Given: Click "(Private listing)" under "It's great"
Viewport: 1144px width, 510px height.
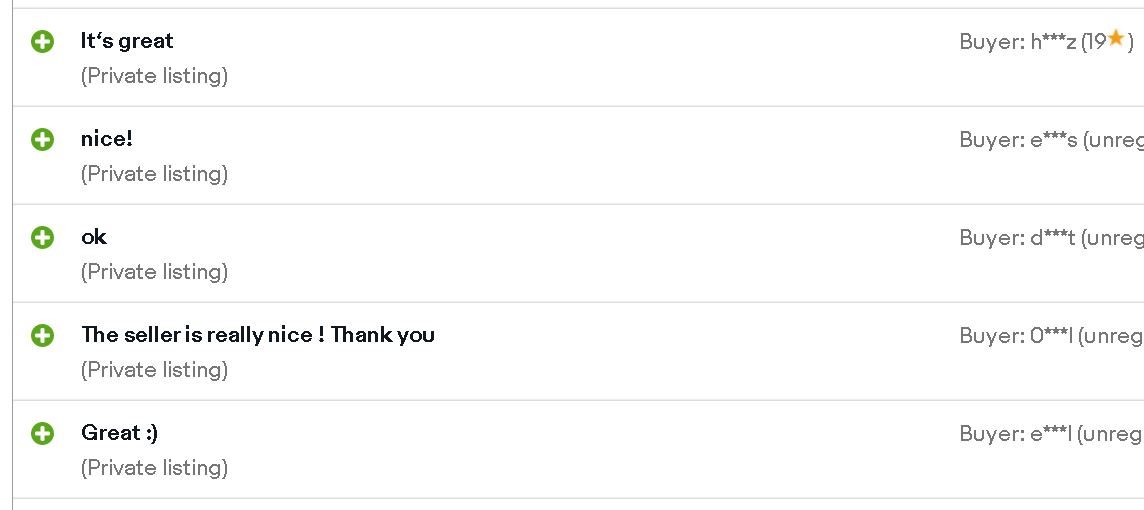Looking at the screenshot, I should click(x=154, y=76).
